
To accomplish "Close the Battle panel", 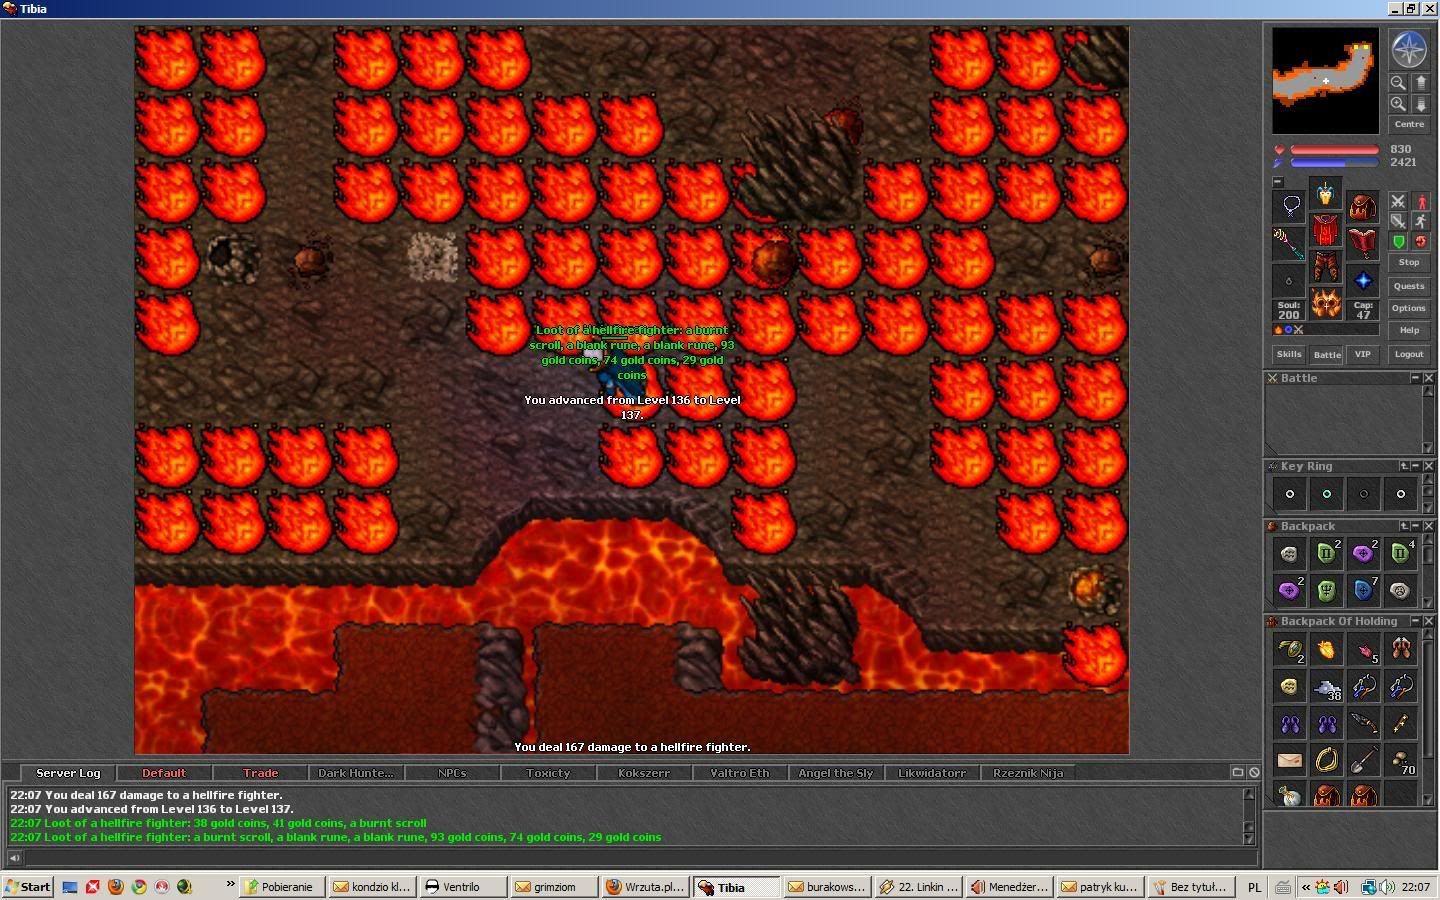I will click(x=1428, y=378).
